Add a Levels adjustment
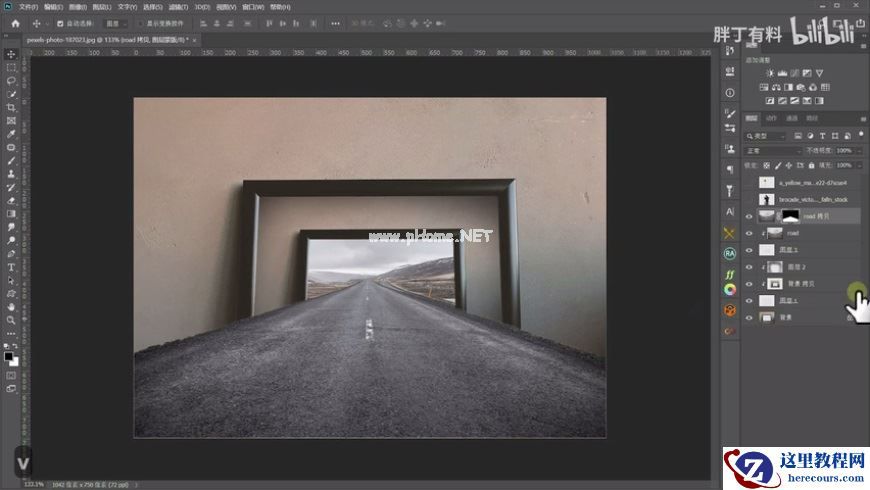Viewport: 870px width, 490px height. (x=782, y=73)
